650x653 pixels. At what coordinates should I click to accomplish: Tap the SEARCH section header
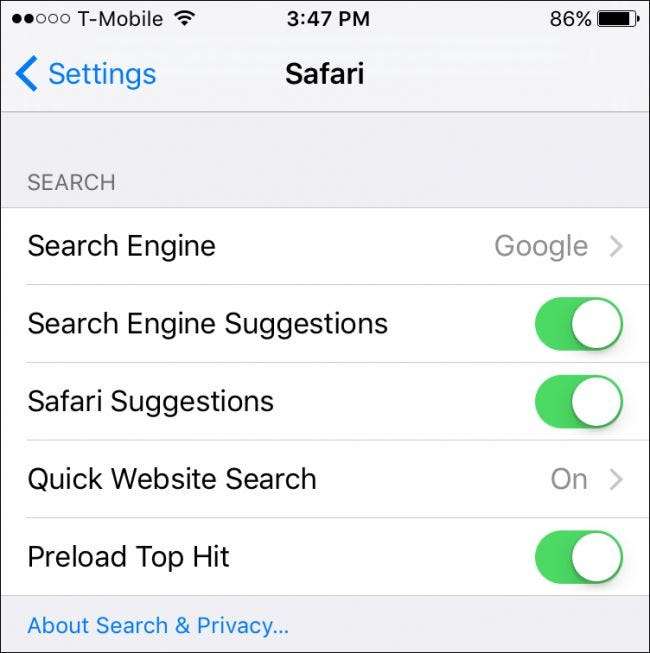(x=71, y=182)
